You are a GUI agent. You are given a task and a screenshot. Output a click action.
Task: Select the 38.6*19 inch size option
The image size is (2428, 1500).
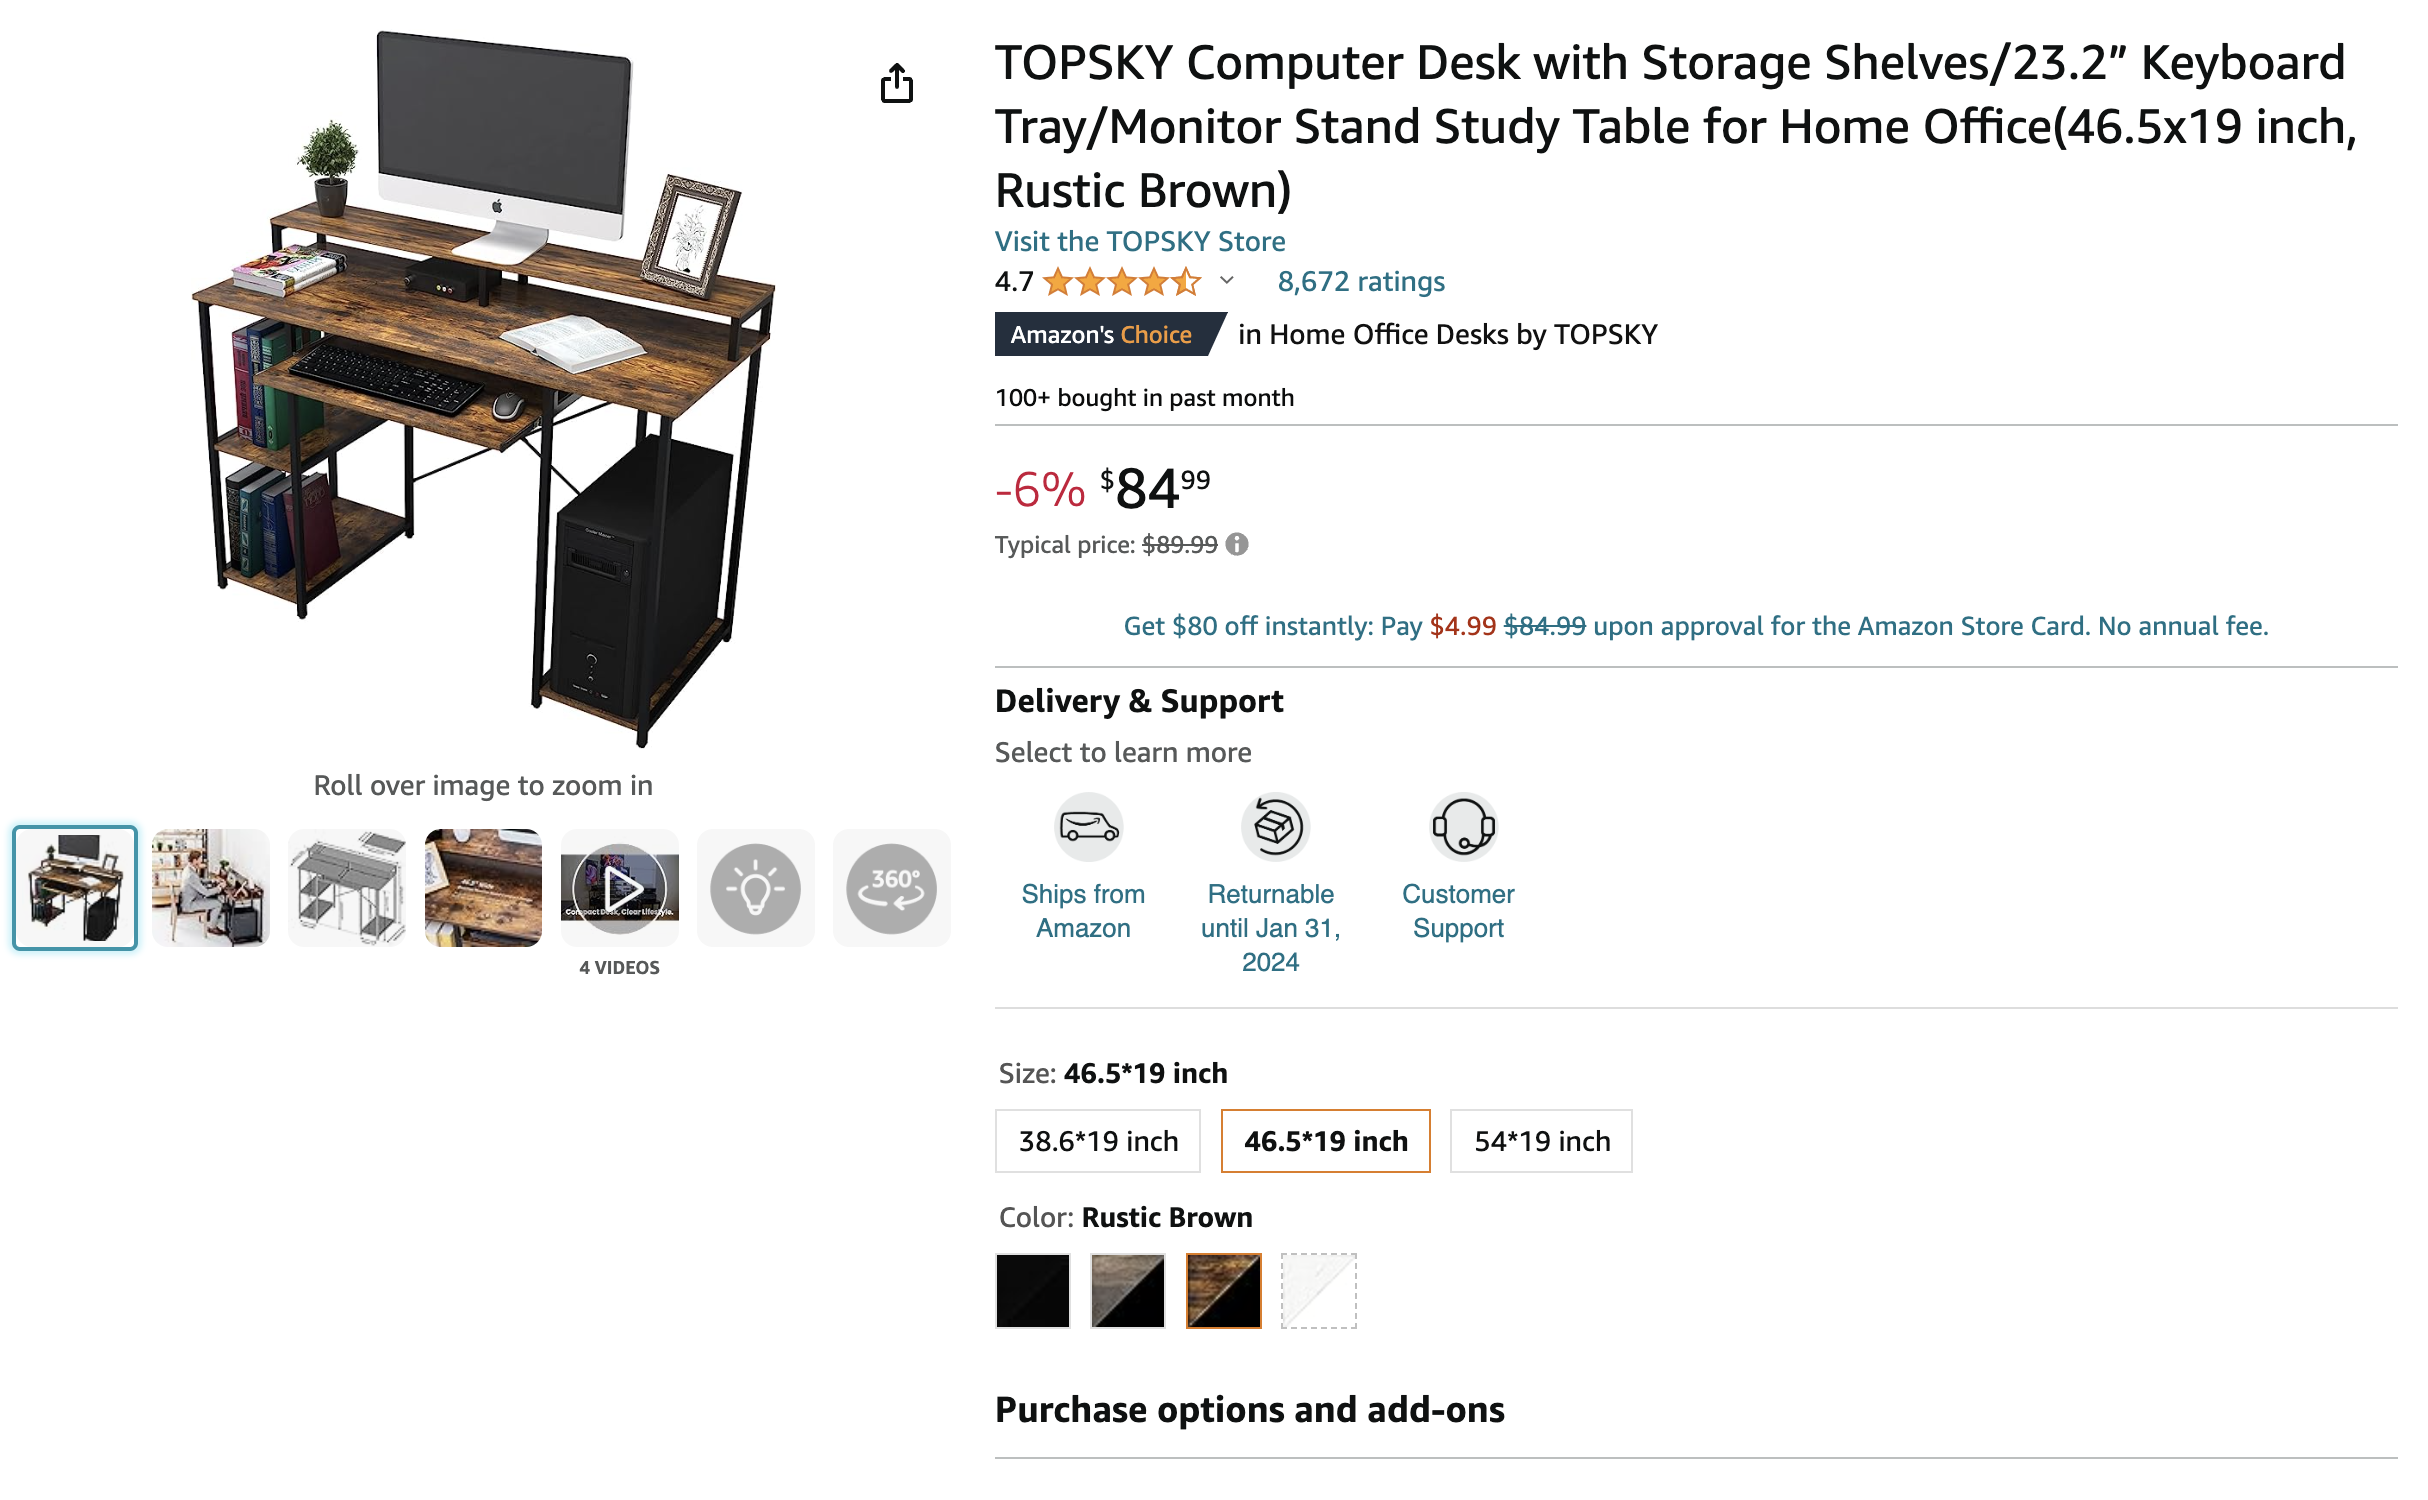(1098, 1141)
